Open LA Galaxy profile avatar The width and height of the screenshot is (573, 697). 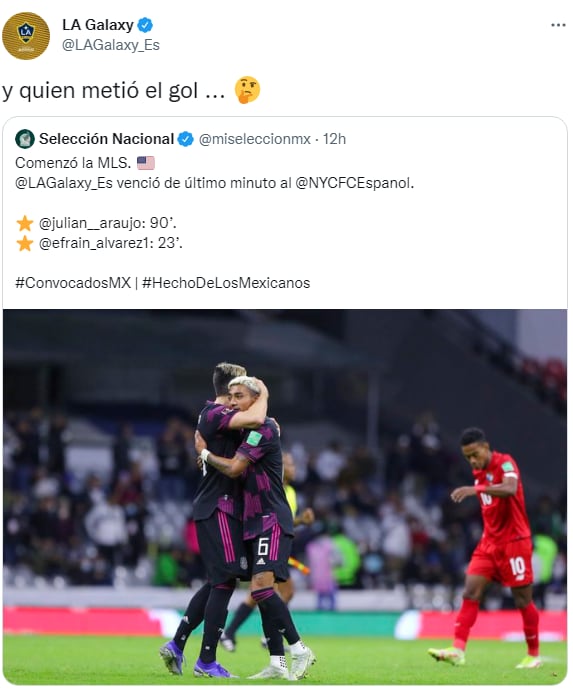[26, 36]
